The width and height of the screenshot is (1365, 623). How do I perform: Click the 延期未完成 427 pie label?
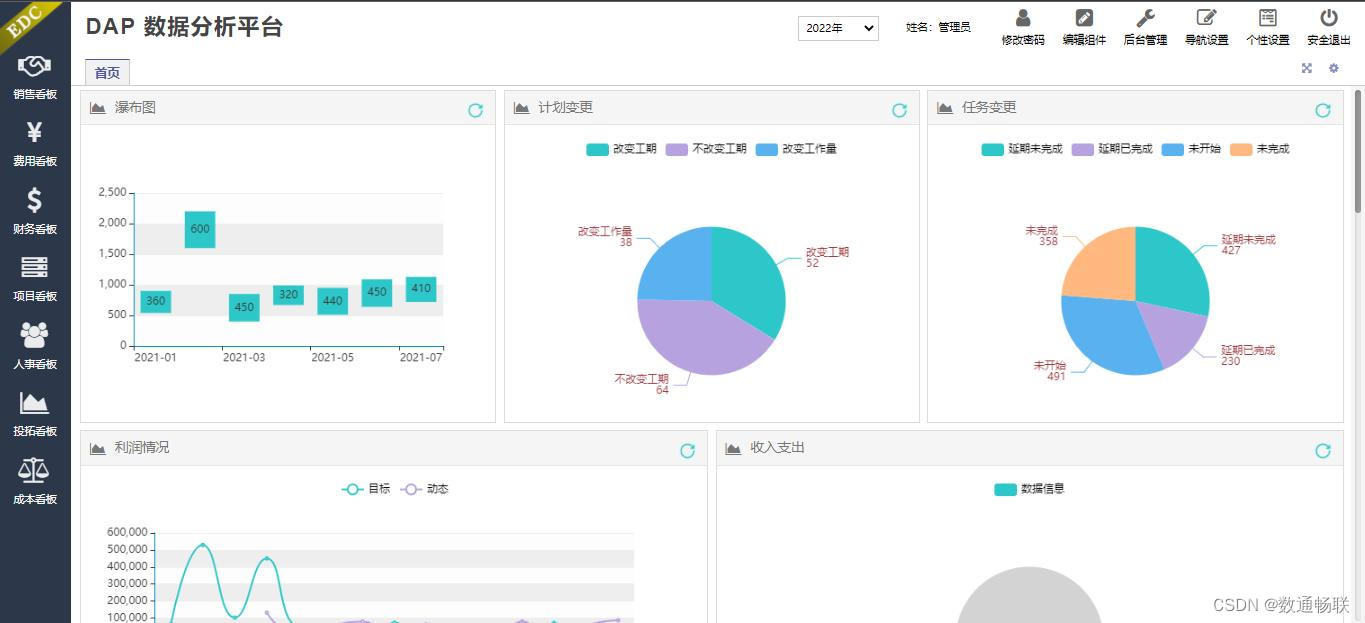click(x=1248, y=245)
